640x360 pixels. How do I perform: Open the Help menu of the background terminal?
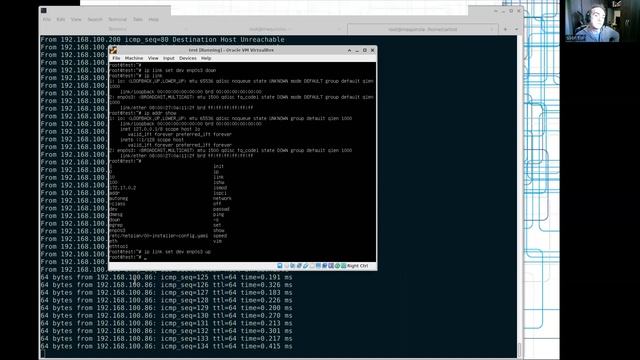click(x=153, y=20)
